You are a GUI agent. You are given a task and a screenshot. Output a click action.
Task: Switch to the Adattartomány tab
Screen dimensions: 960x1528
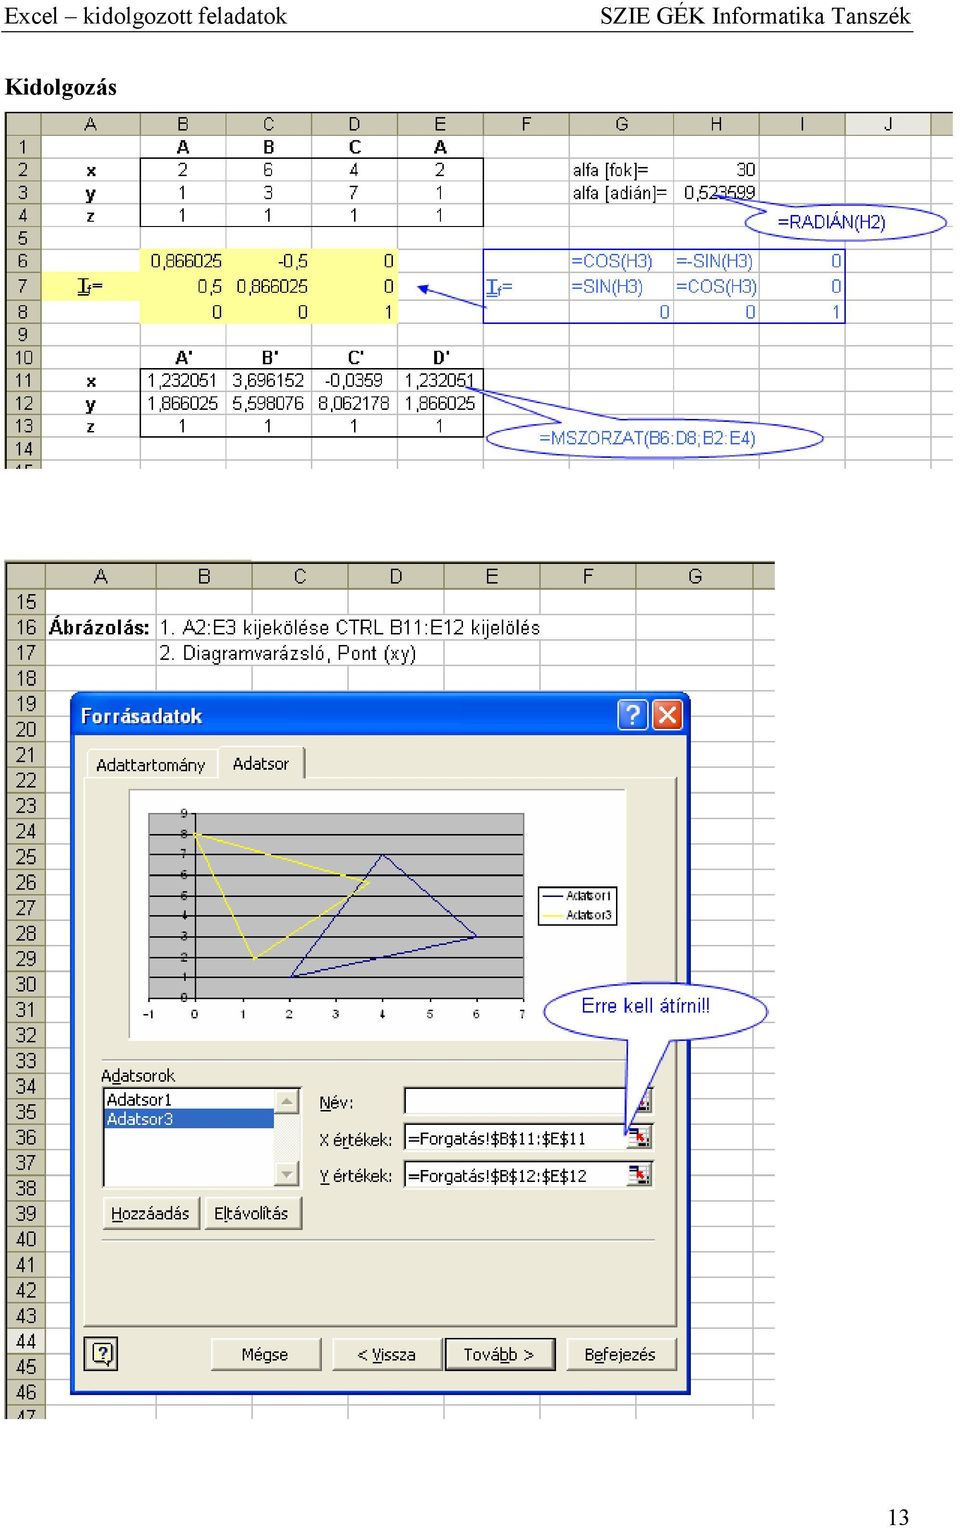click(150, 765)
